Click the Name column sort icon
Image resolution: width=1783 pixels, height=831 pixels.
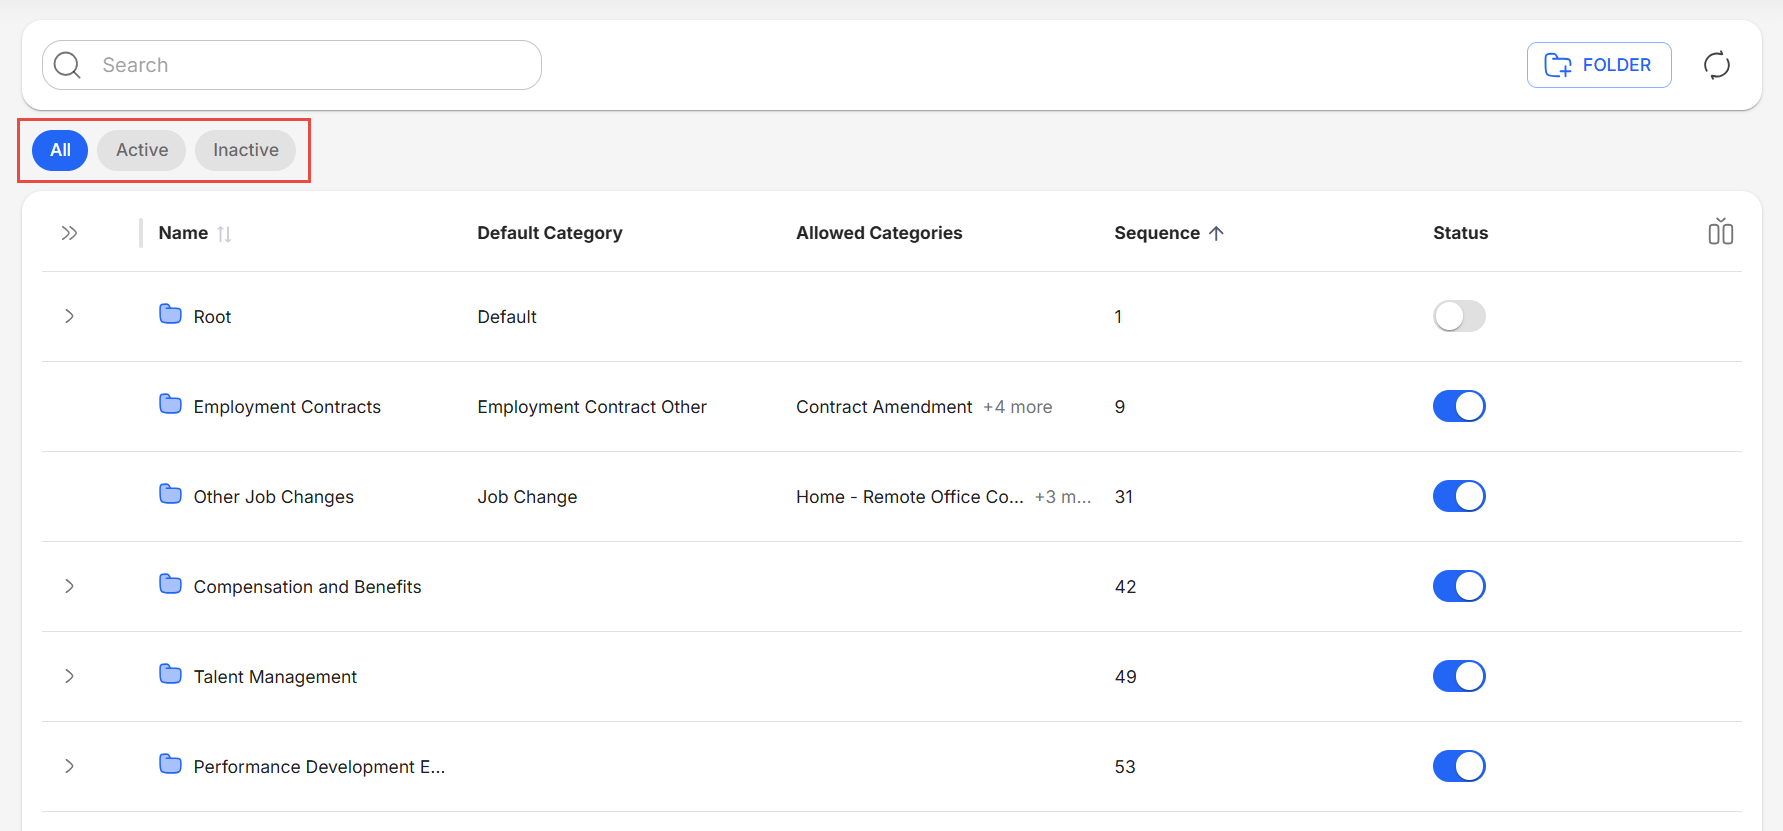(x=224, y=234)
